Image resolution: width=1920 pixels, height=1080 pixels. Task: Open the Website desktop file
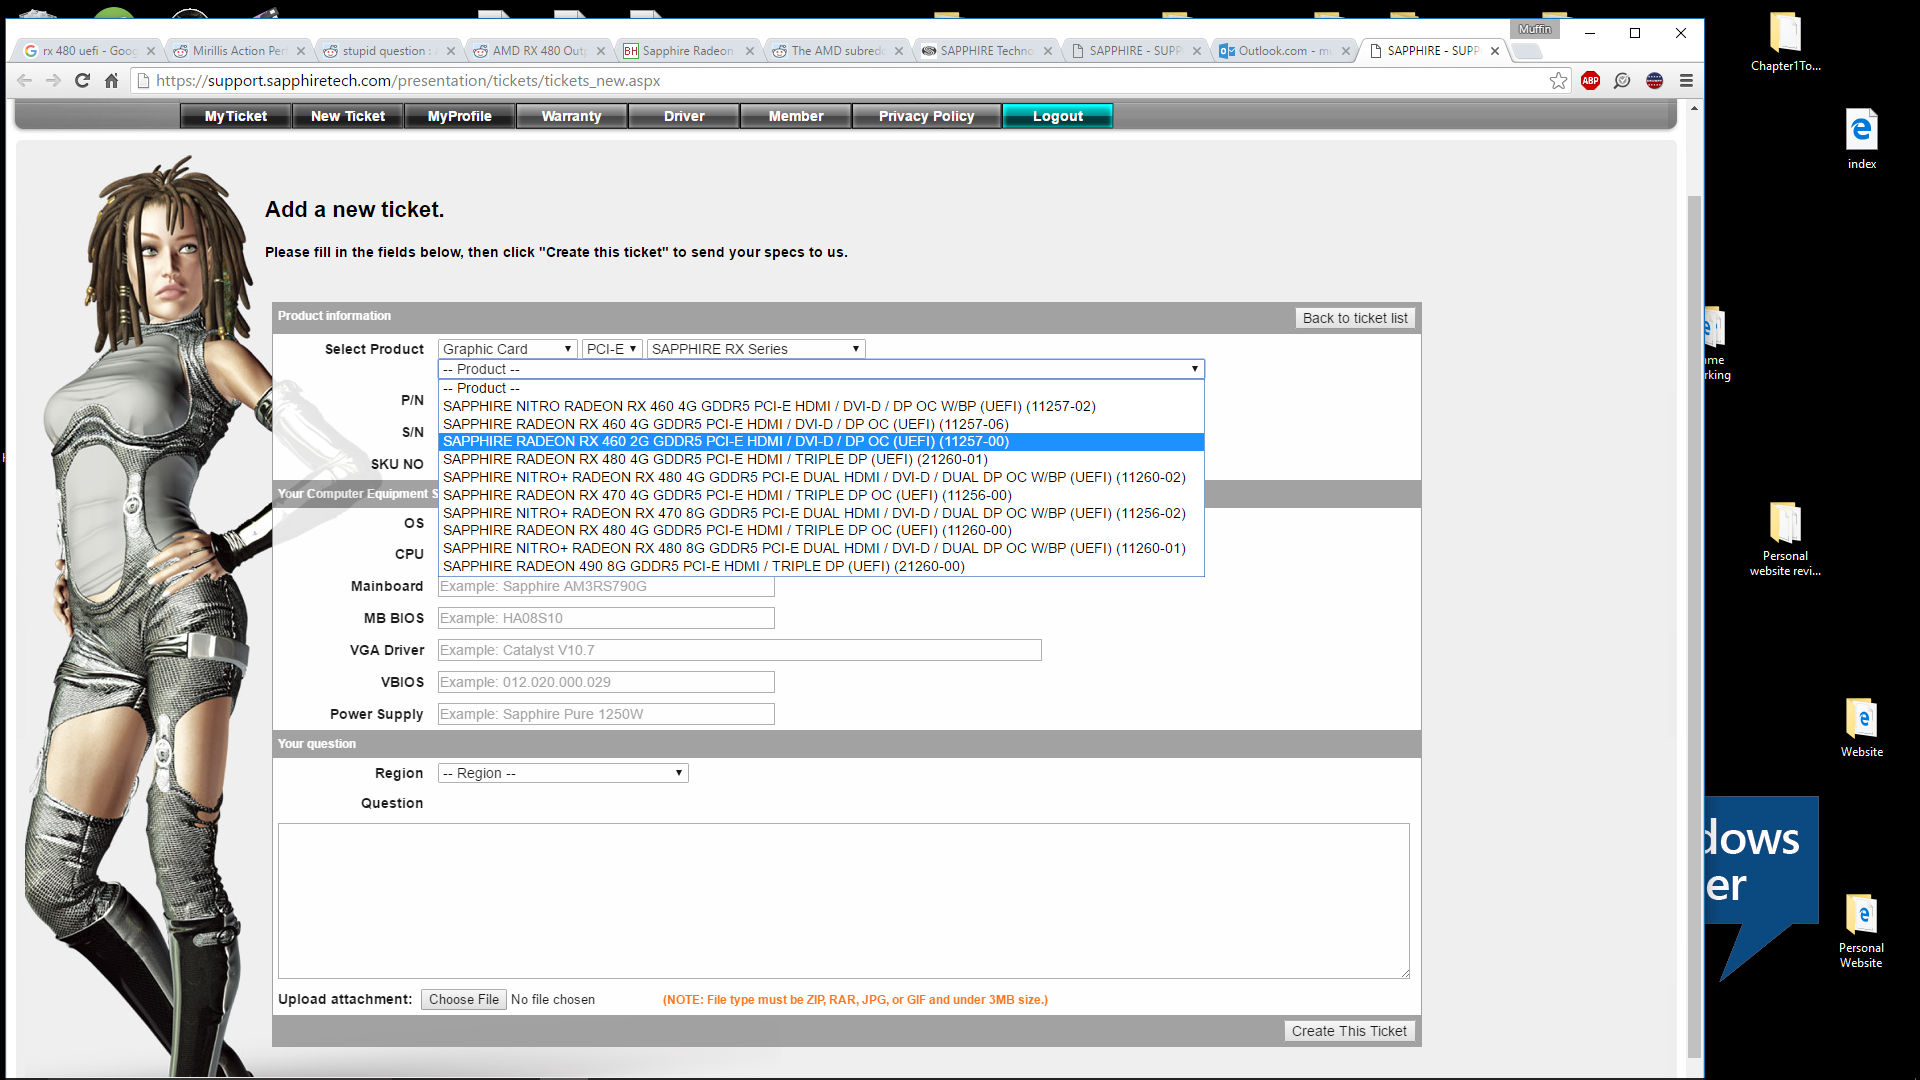(1861, 727)
